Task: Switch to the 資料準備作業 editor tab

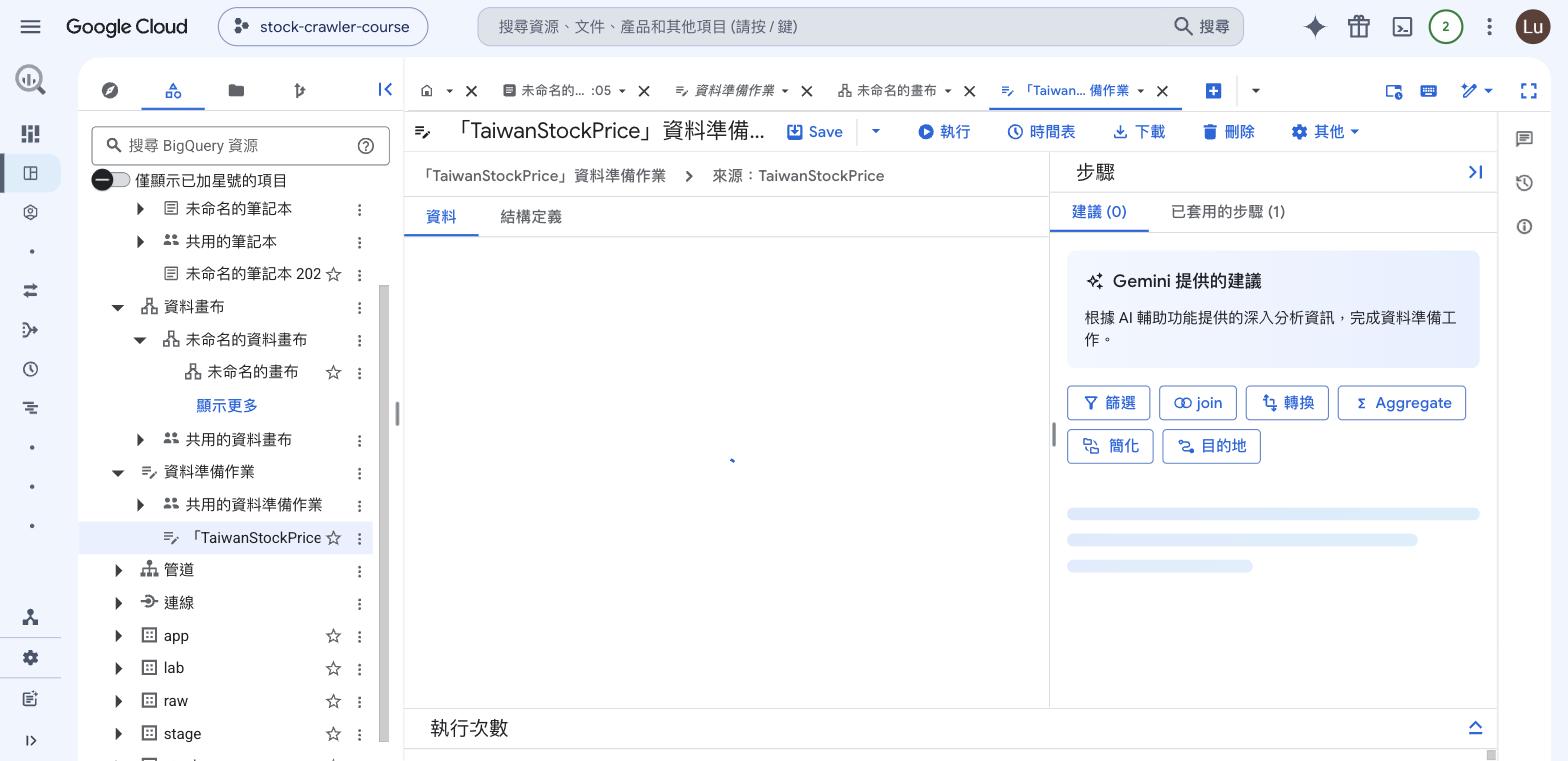Action: pyautogui.click(x=733, y=90)
